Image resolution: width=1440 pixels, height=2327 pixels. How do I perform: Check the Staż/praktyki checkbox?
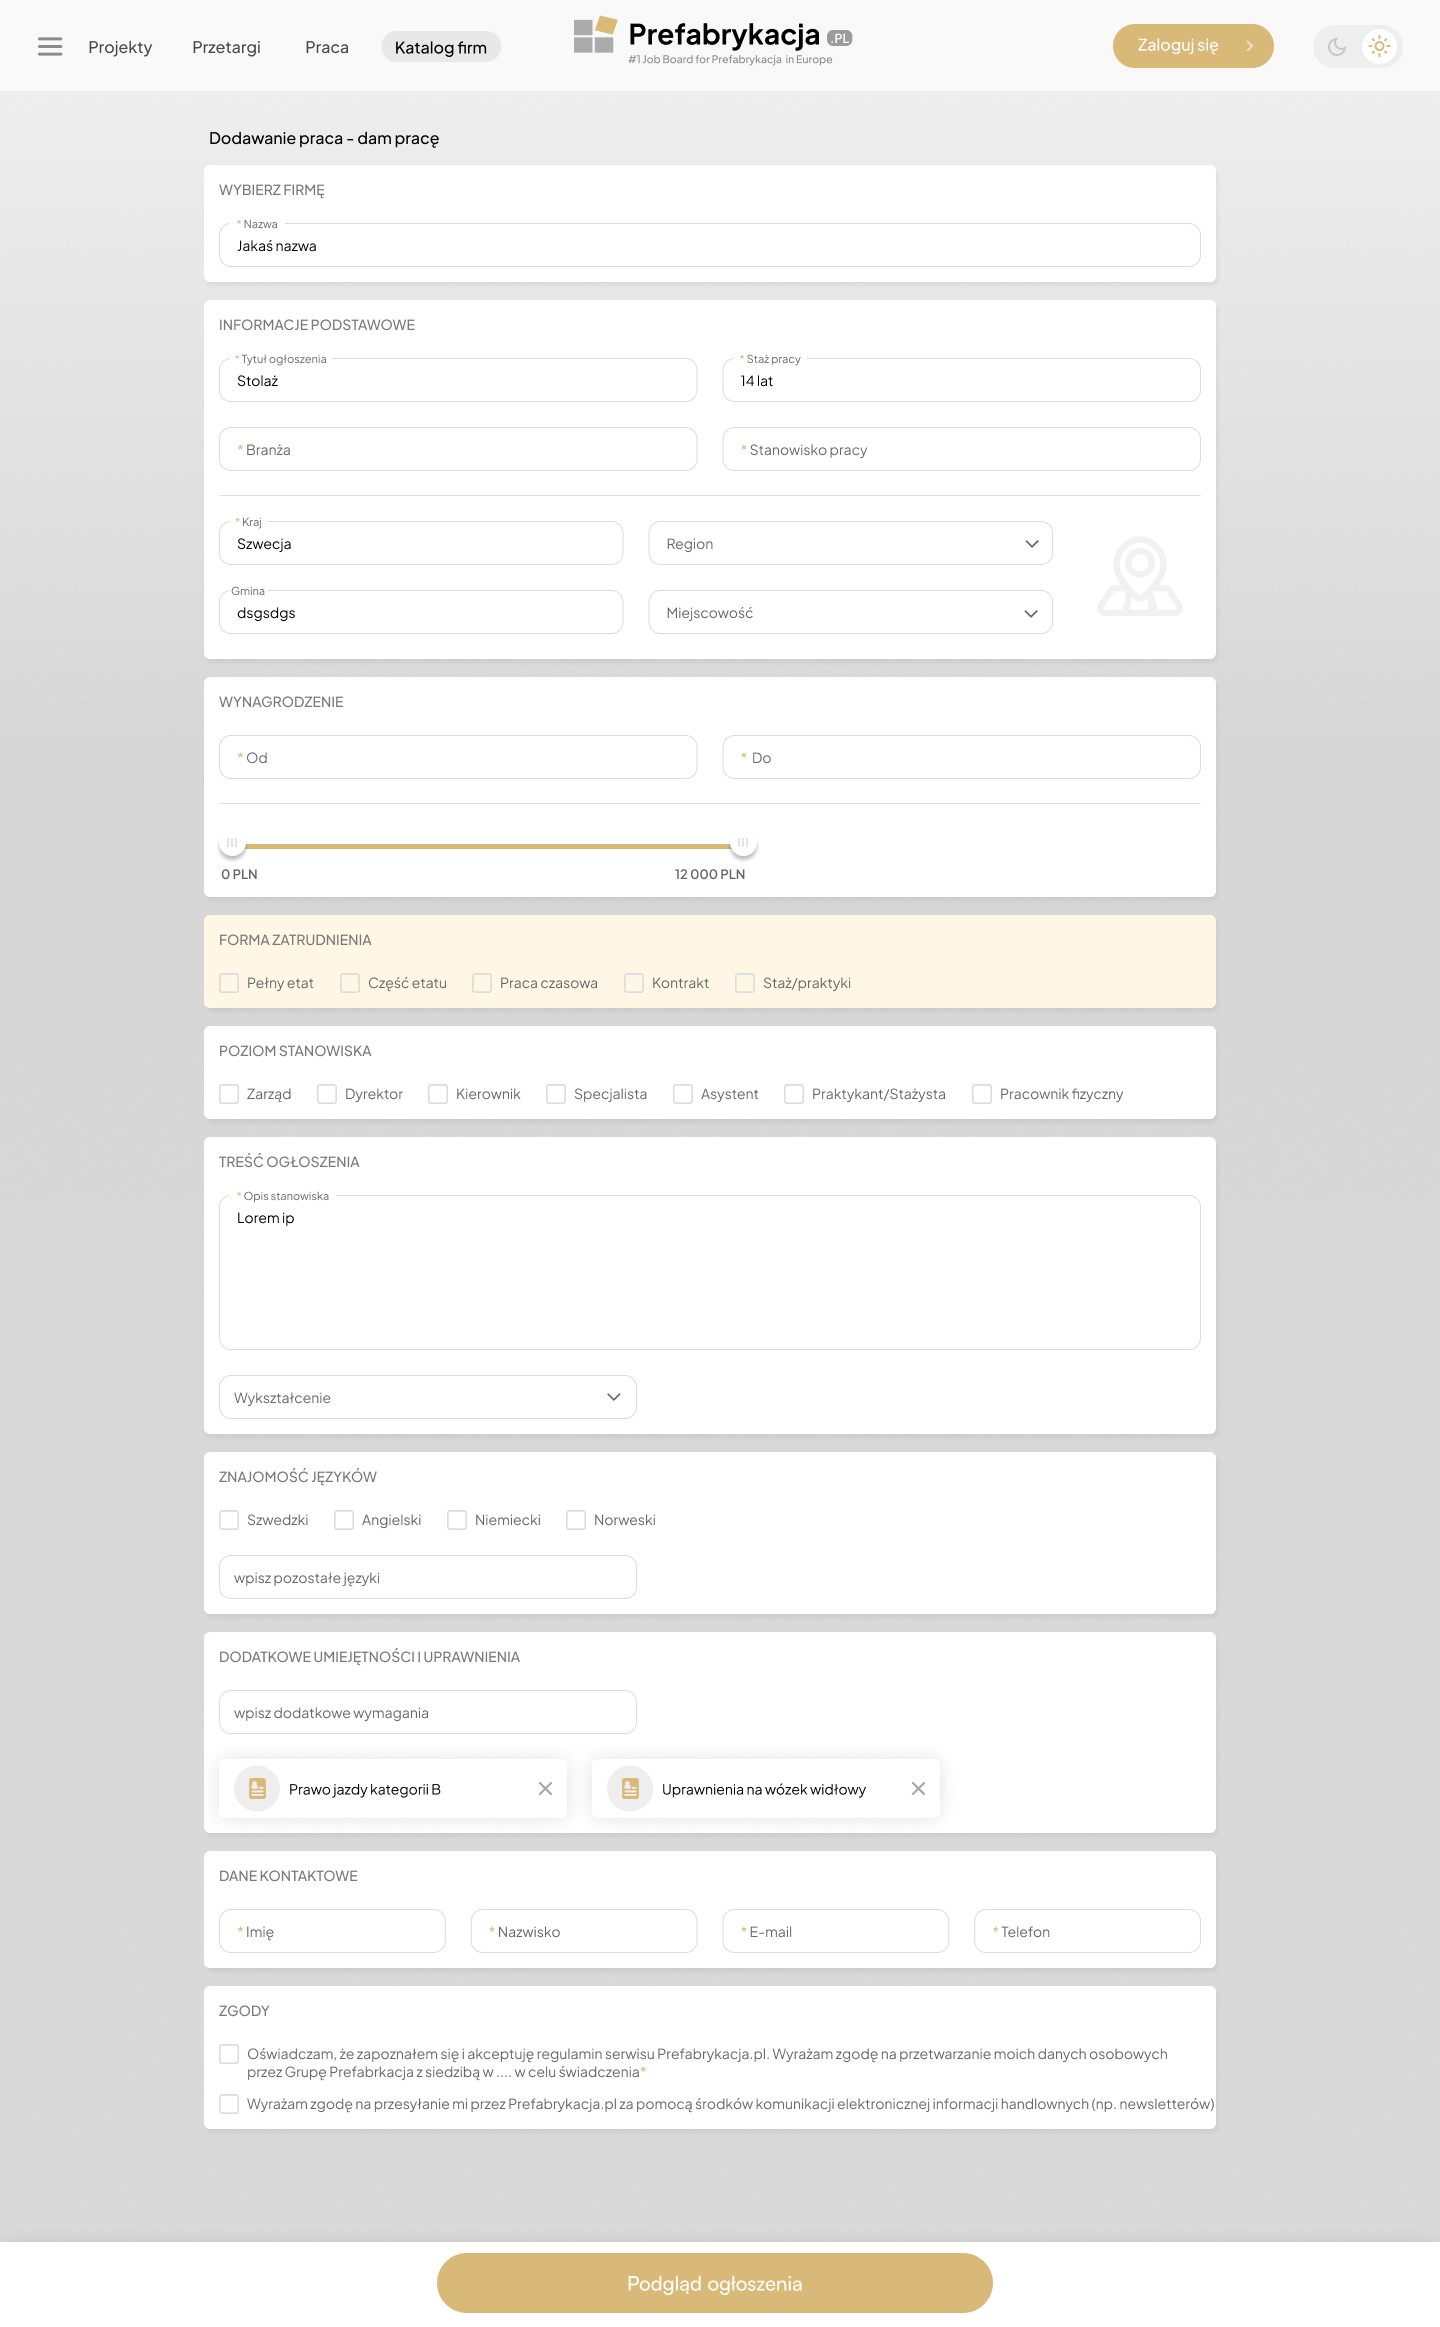[745, 983]
